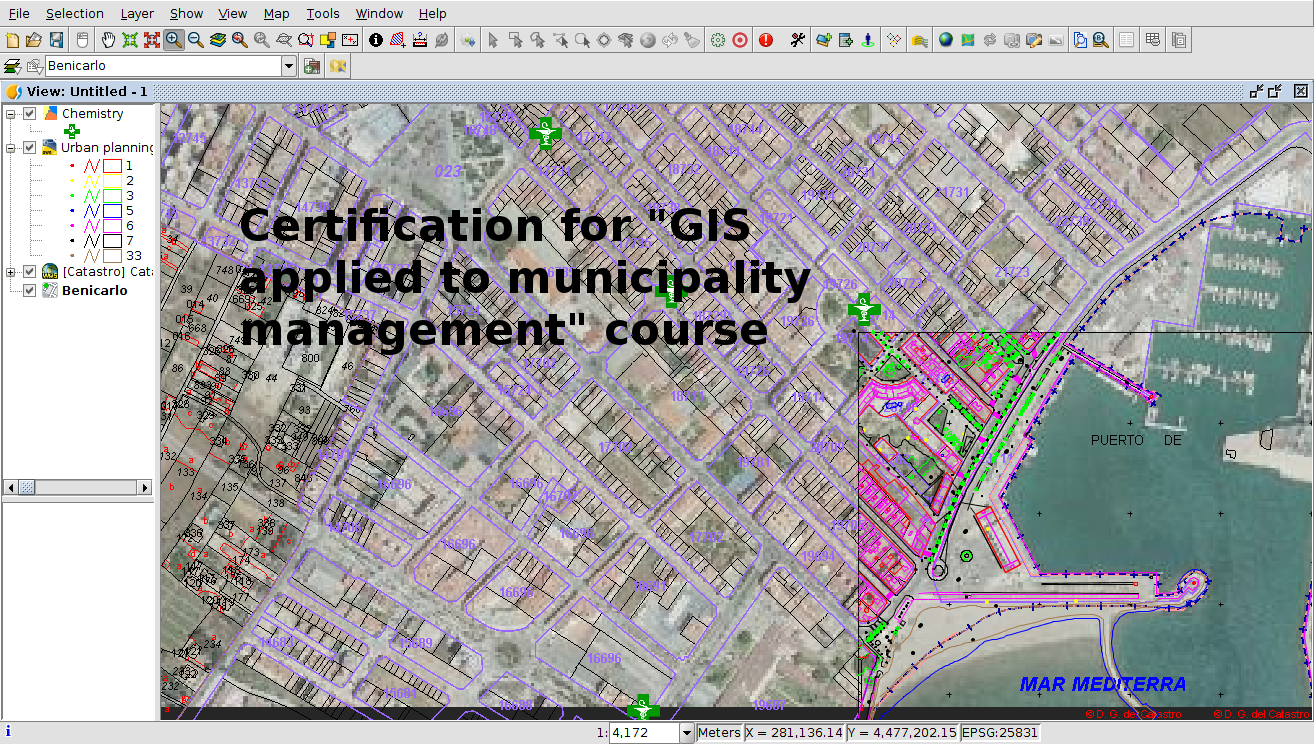Open the Benicarlo locator dropdown arrow
1314x744 pixels.
pyautogui.click(x=289, y=66)
